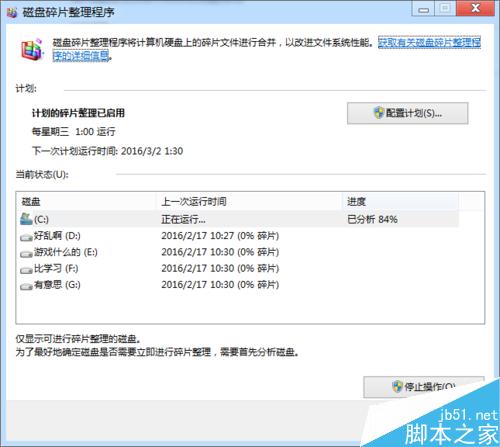Click the 好乱啊 (D:) disk name
This screenshot has height=447, width=500.
(x=57, y=236)
